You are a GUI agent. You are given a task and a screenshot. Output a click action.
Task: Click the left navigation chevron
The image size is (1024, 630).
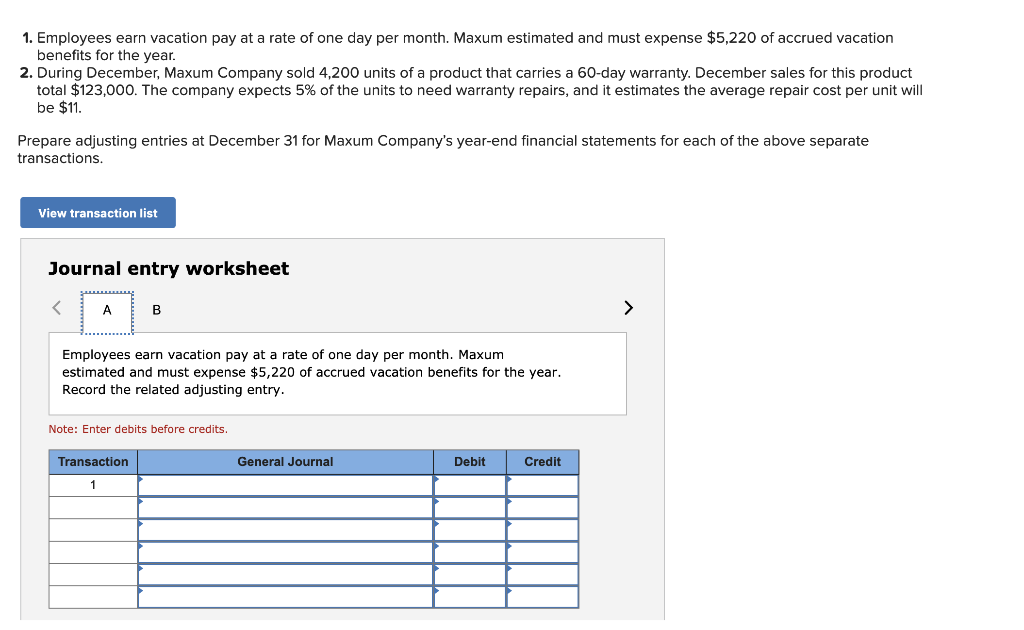[56, 308]
